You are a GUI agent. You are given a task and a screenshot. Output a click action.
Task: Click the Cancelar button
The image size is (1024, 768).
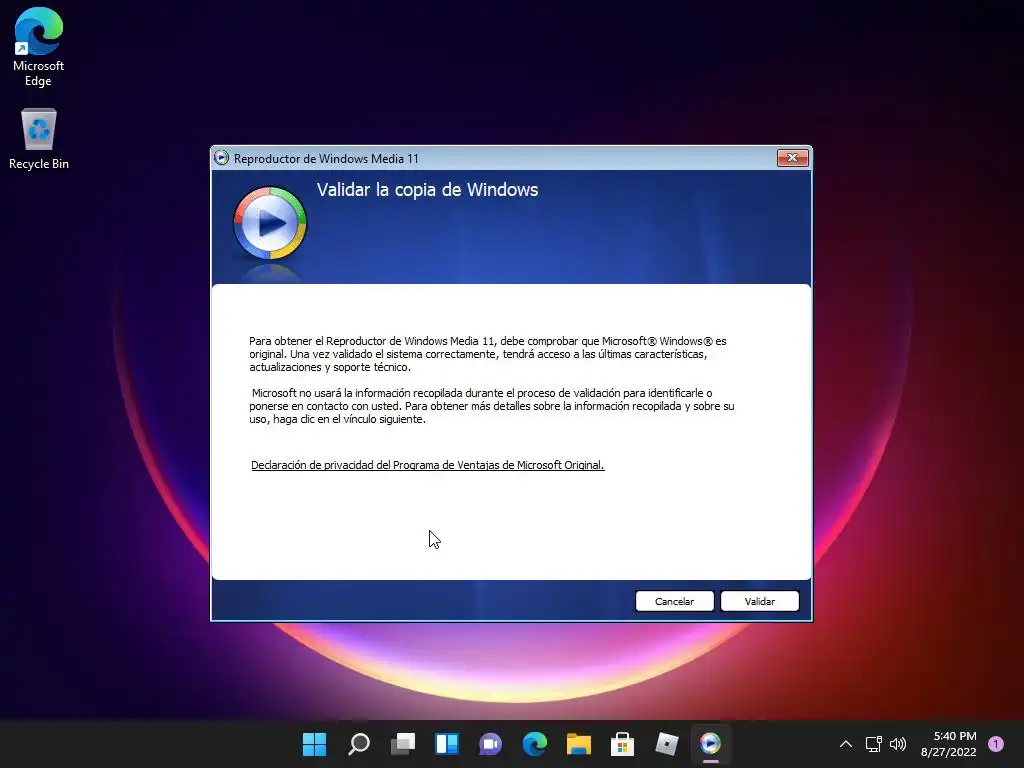[x=674, y=601]
